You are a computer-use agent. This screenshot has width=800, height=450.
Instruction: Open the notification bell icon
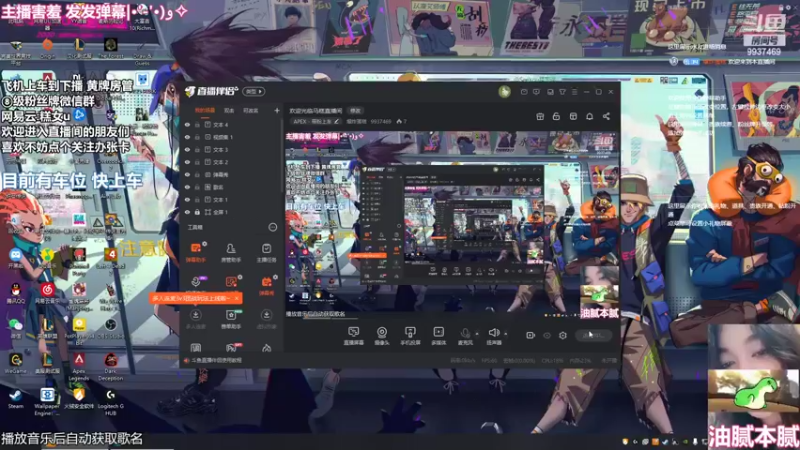click(x=589, y=117)
